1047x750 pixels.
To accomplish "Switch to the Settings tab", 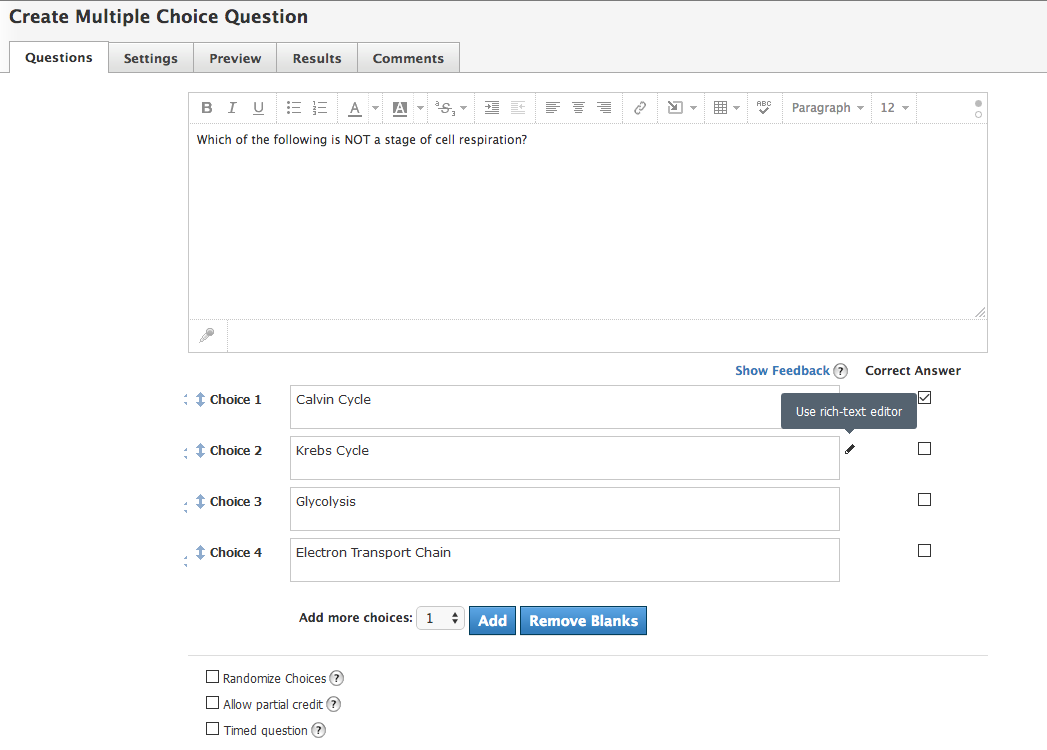I will (150, 58).
